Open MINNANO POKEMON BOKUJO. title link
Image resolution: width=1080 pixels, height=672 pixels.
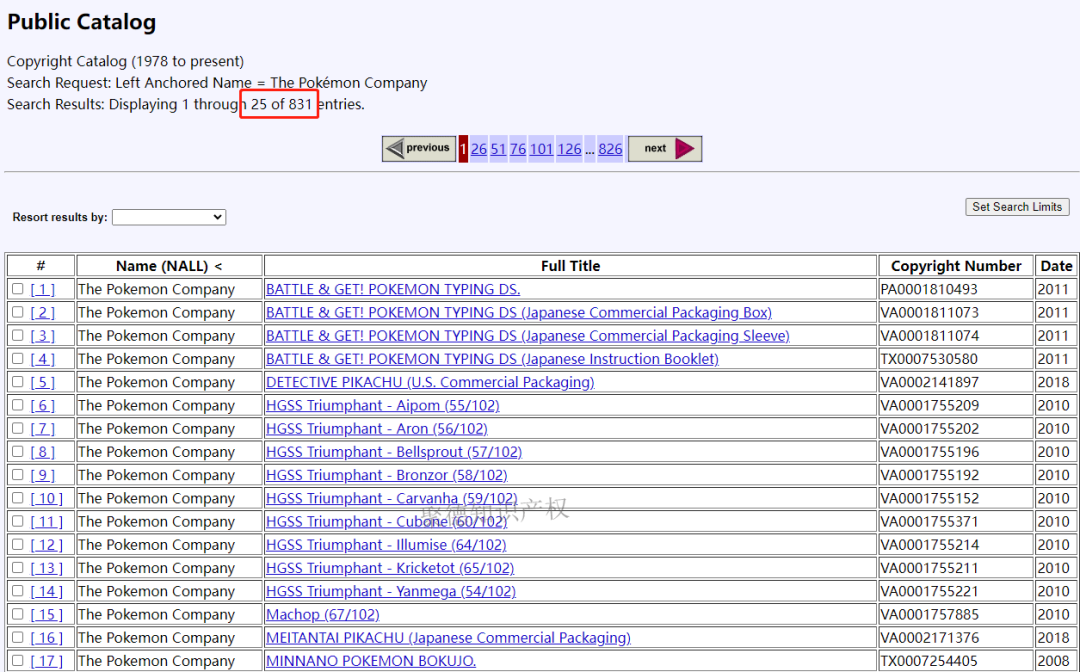371,661
